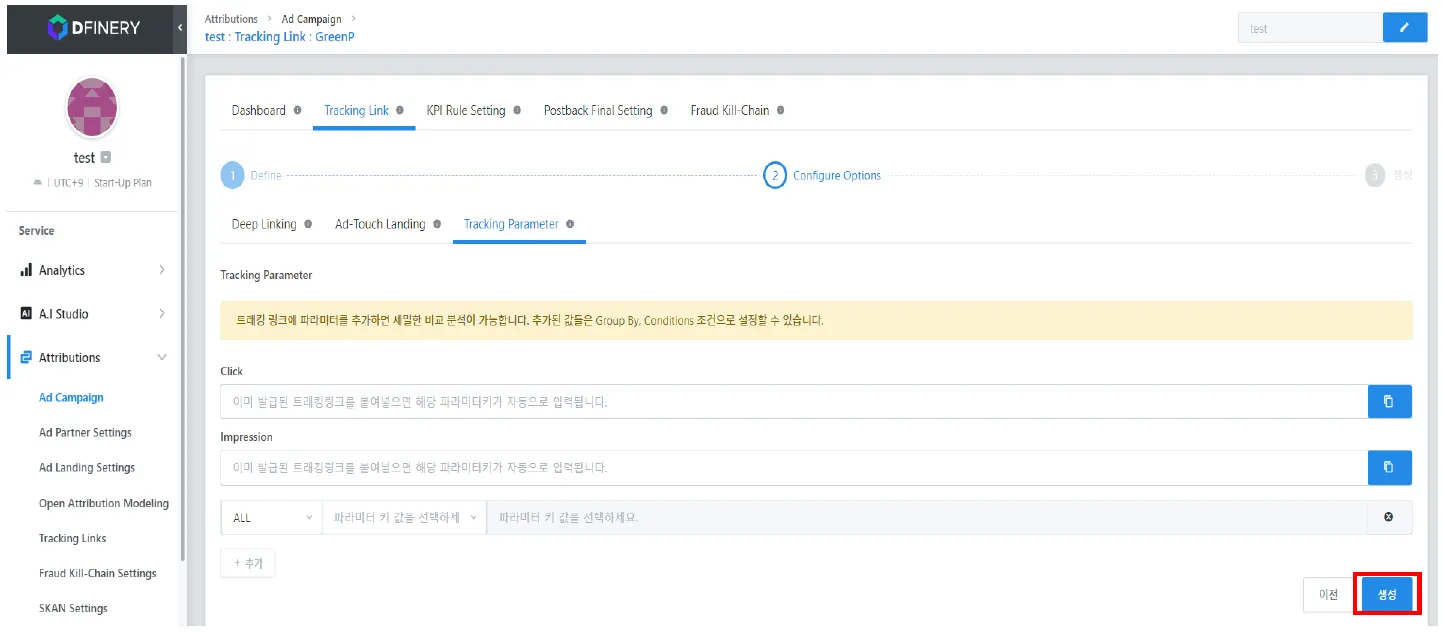Collapse the sidebar with the arrow toggle
Image resolution: width=1443 pixels, height=634 pixels.
click(x=180, y=27)
